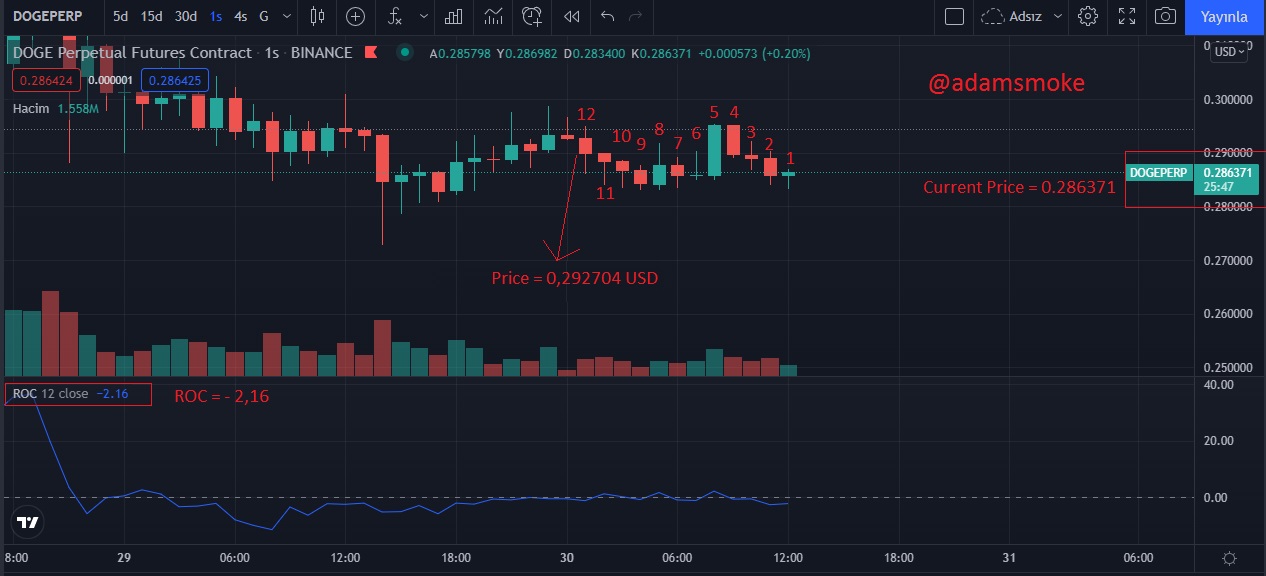Open the candlestick chart type selector
The width and height of the screenshot is (1266, 576).
pyautogui.click(x=318, y=16)
